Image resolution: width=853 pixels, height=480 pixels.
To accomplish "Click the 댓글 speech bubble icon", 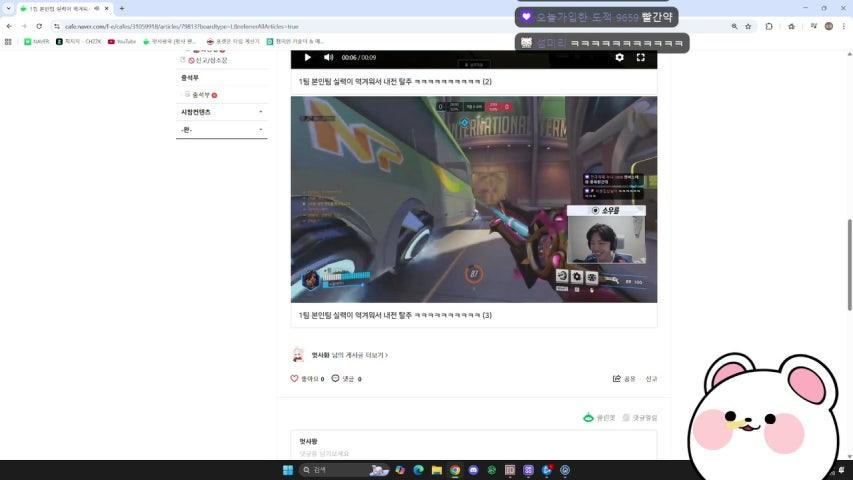I will 336,379.
